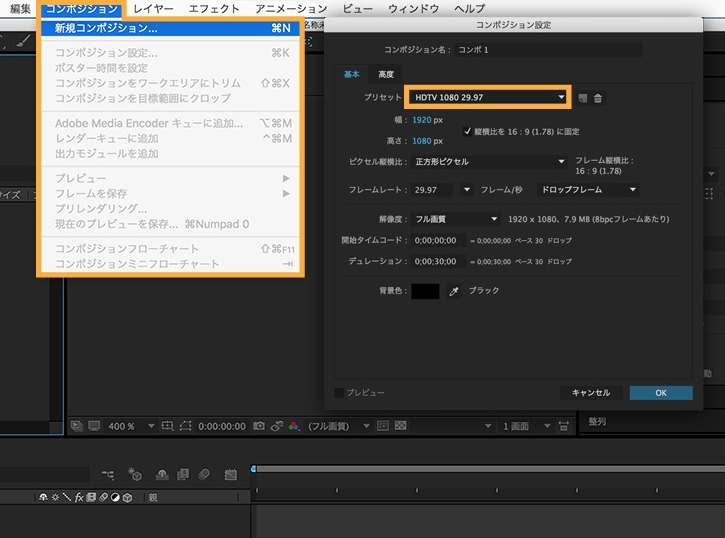
Task: Click the キャンセル button
Action: click(591, 393)
